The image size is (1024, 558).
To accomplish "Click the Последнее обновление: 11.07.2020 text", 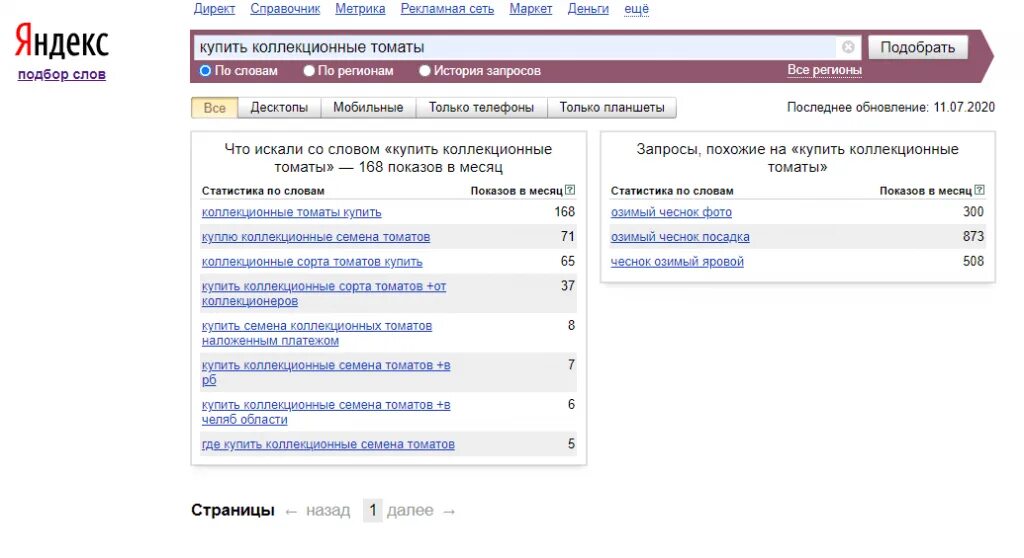I will (891, 107).
